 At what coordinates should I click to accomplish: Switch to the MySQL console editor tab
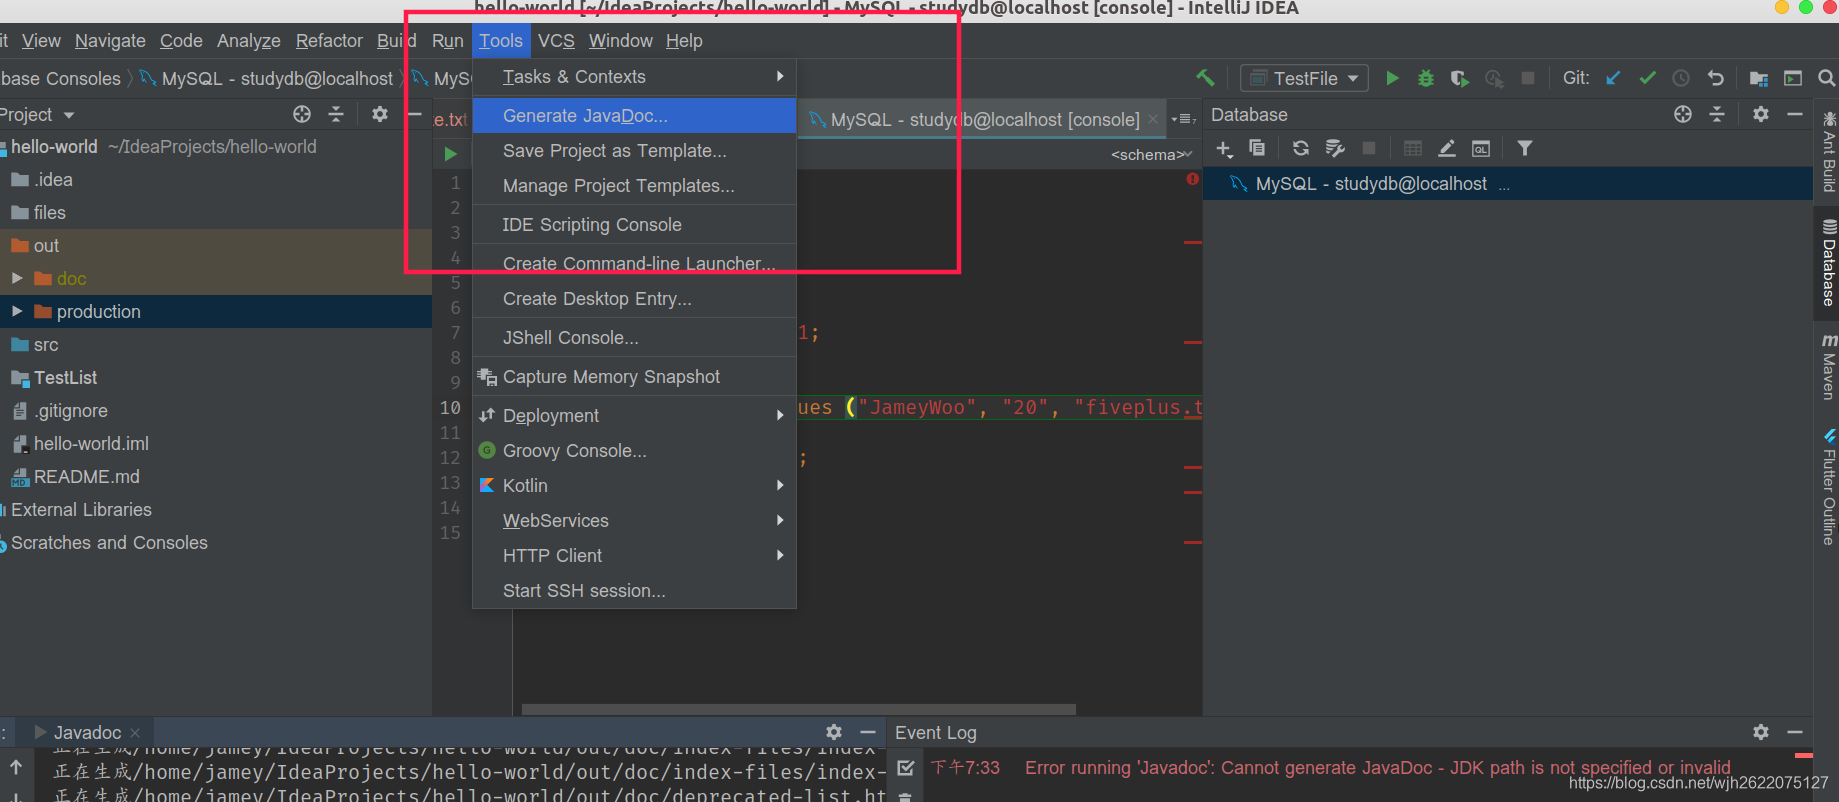(x=984, y=119)
